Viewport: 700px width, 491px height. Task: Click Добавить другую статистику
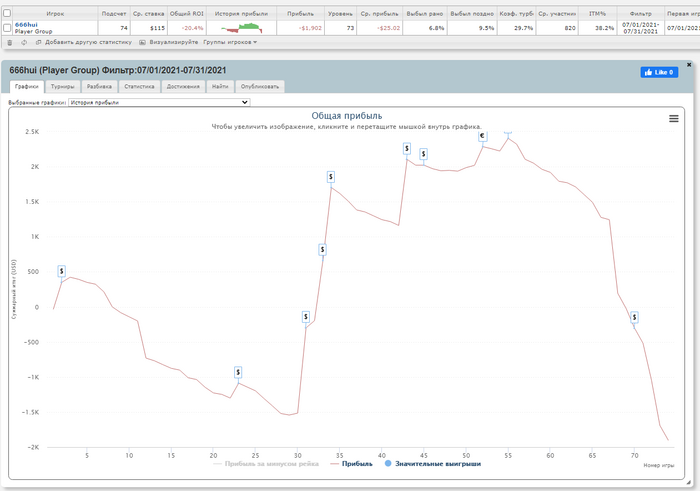(x=88, y=42)
